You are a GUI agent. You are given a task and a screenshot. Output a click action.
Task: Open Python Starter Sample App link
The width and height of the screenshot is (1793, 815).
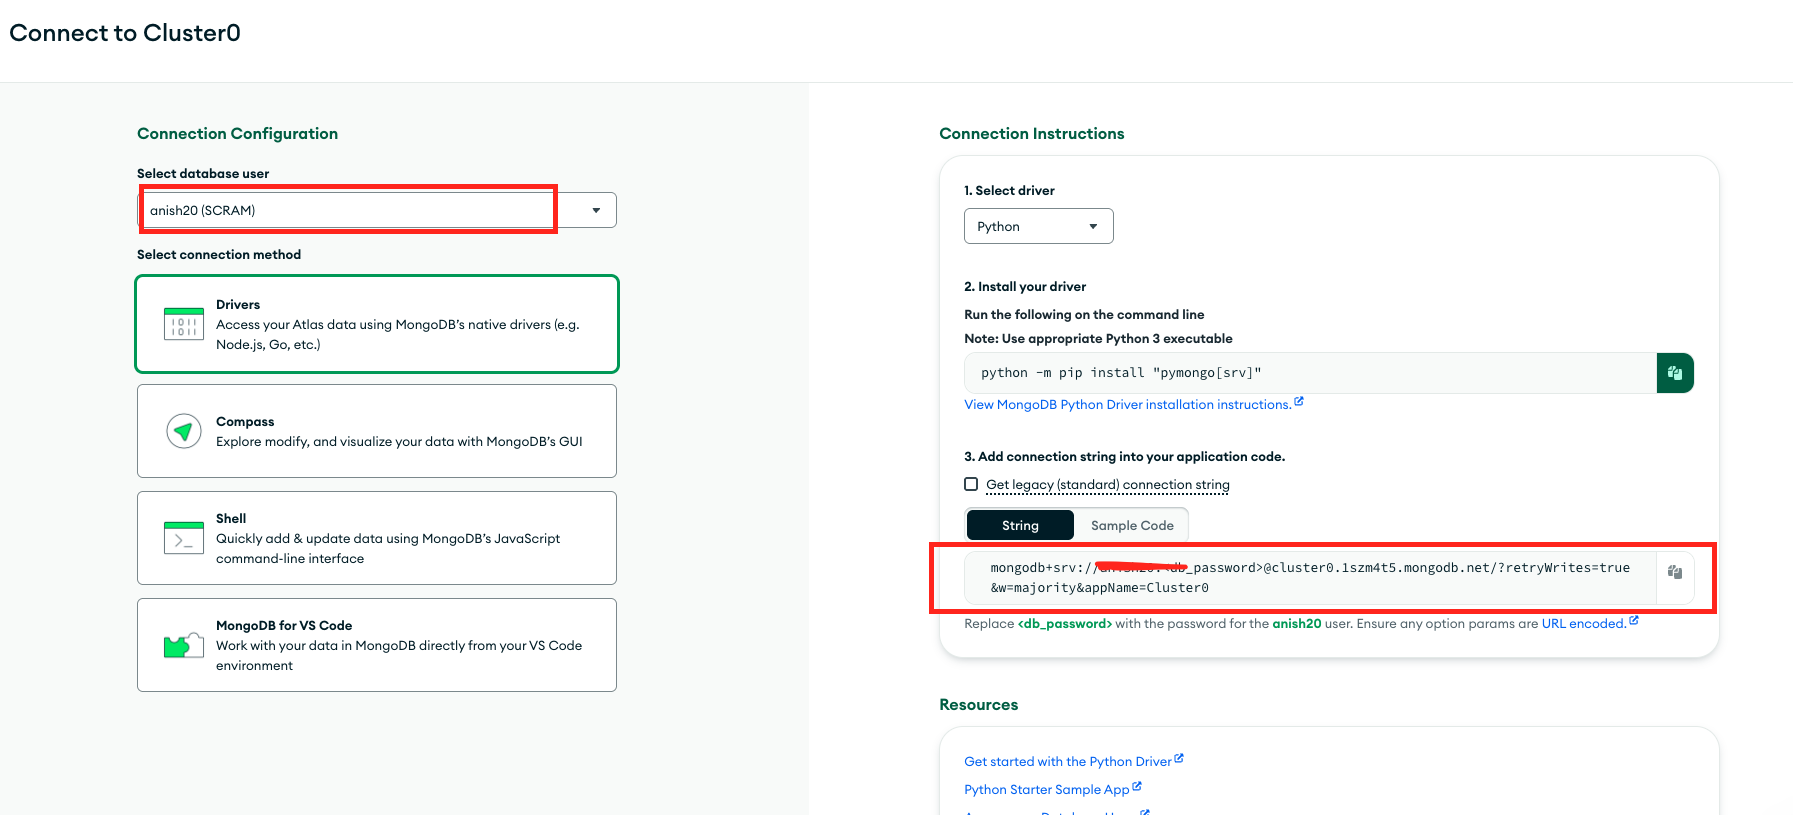pyautogui.click(x=1046, y=790)
